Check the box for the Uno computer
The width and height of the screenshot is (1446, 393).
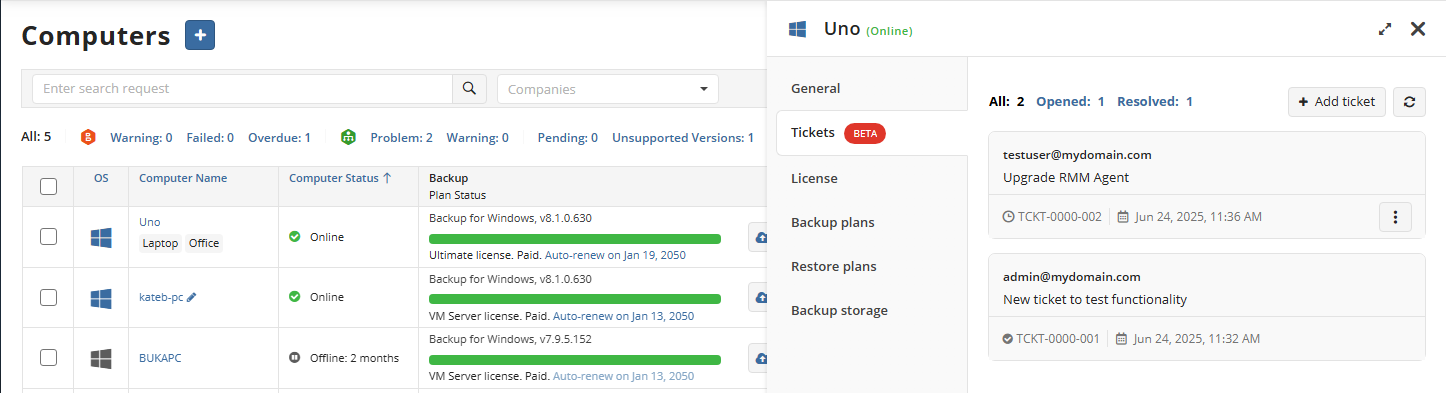pos(48,236)
